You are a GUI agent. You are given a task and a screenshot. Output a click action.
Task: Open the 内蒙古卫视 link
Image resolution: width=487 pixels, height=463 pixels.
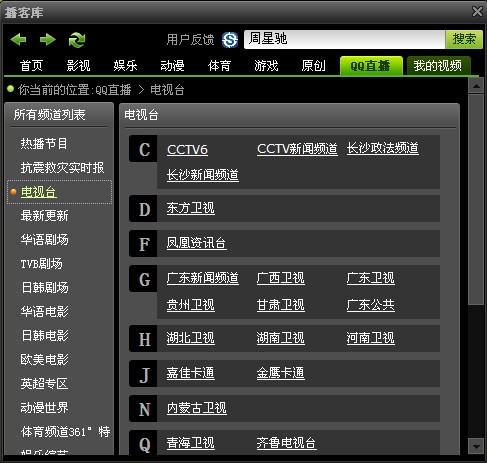pos(197,408)
